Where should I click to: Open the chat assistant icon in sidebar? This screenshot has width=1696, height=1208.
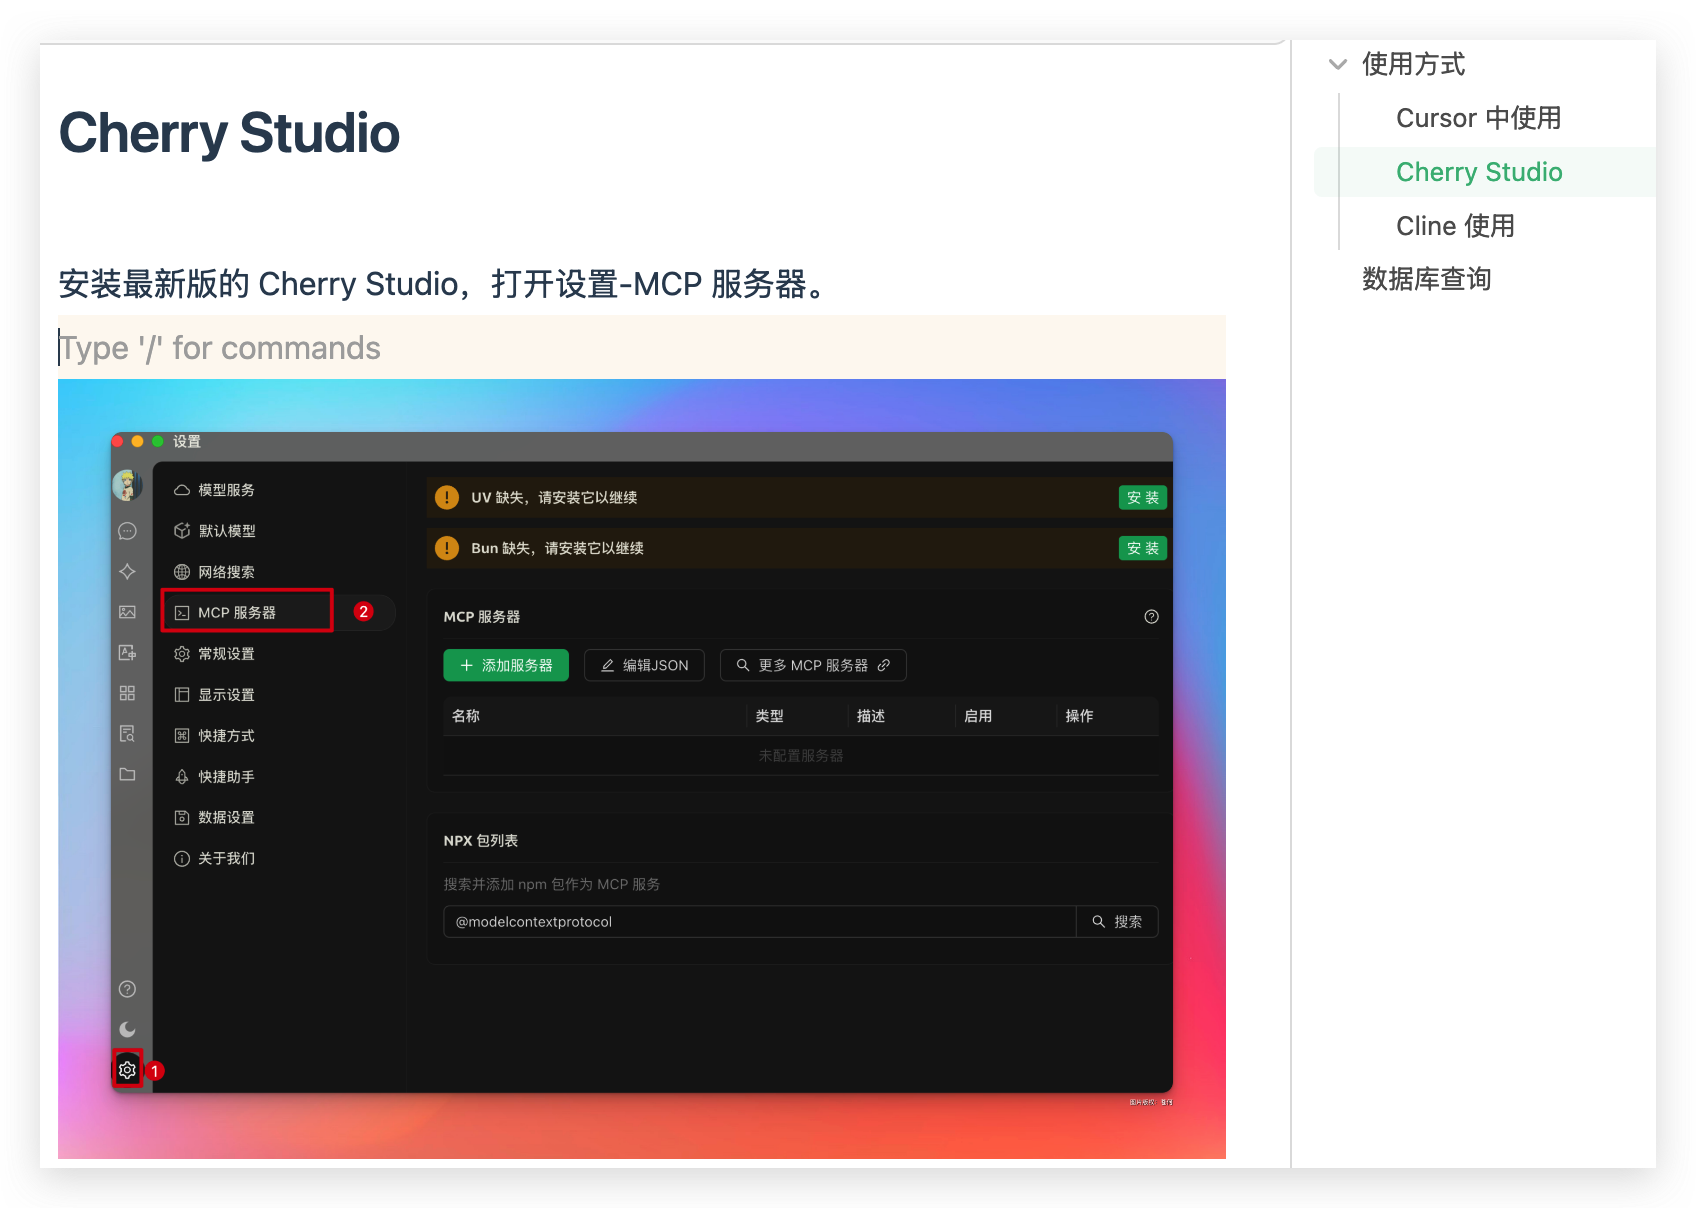point(127,531)
